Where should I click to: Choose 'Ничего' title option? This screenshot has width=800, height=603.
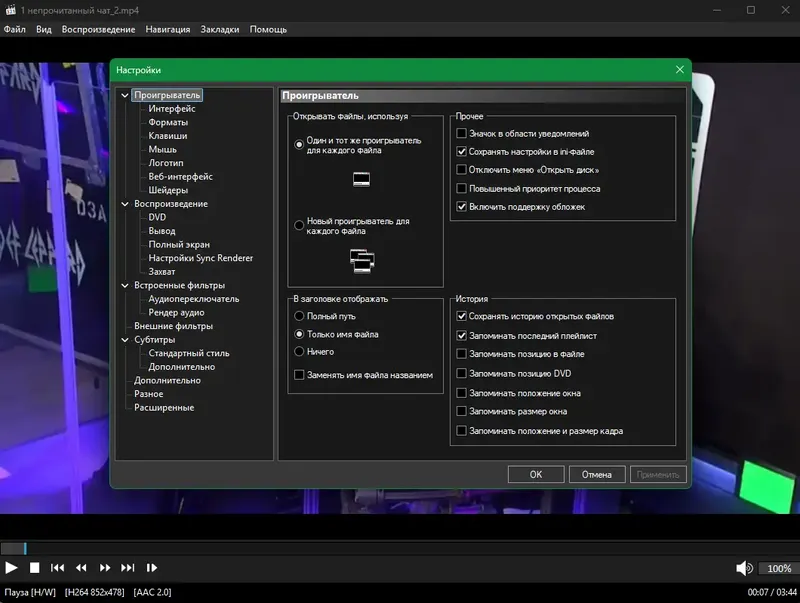299,351
